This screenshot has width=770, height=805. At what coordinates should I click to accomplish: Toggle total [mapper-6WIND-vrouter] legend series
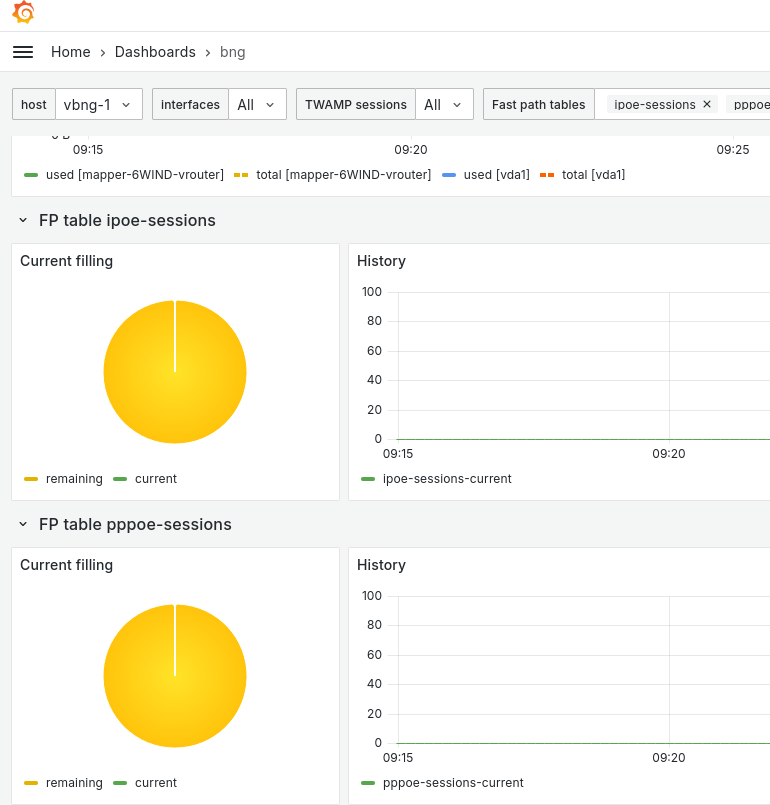pyautogui.click(x=343, y=175)
